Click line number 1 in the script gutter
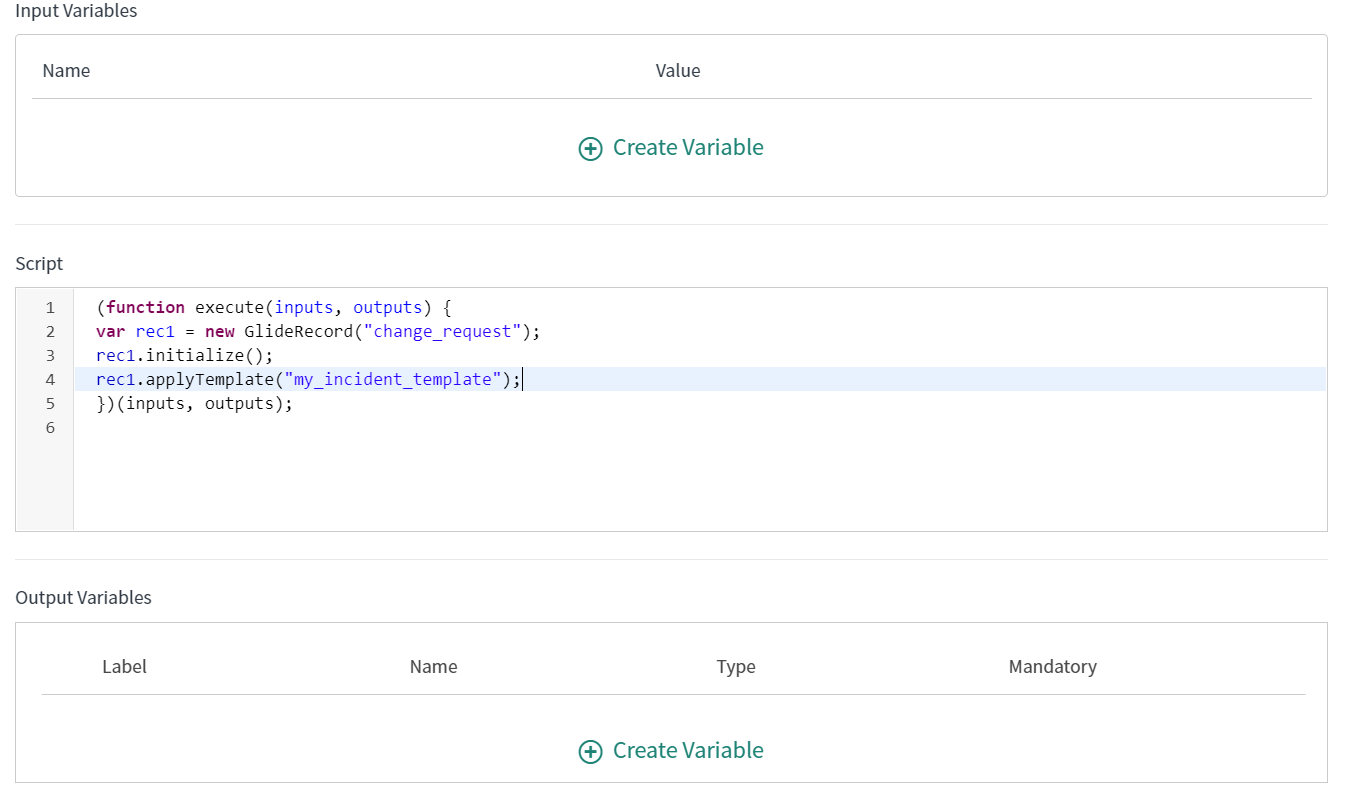Image resolution: width=1350 pixels, height=806 pixels. [50, 307]
